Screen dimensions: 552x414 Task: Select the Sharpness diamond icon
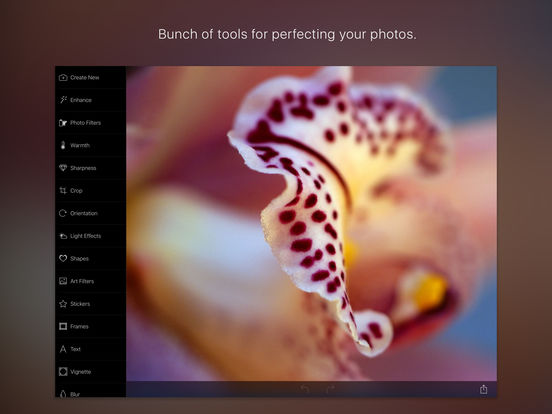[x=63, y=168]
